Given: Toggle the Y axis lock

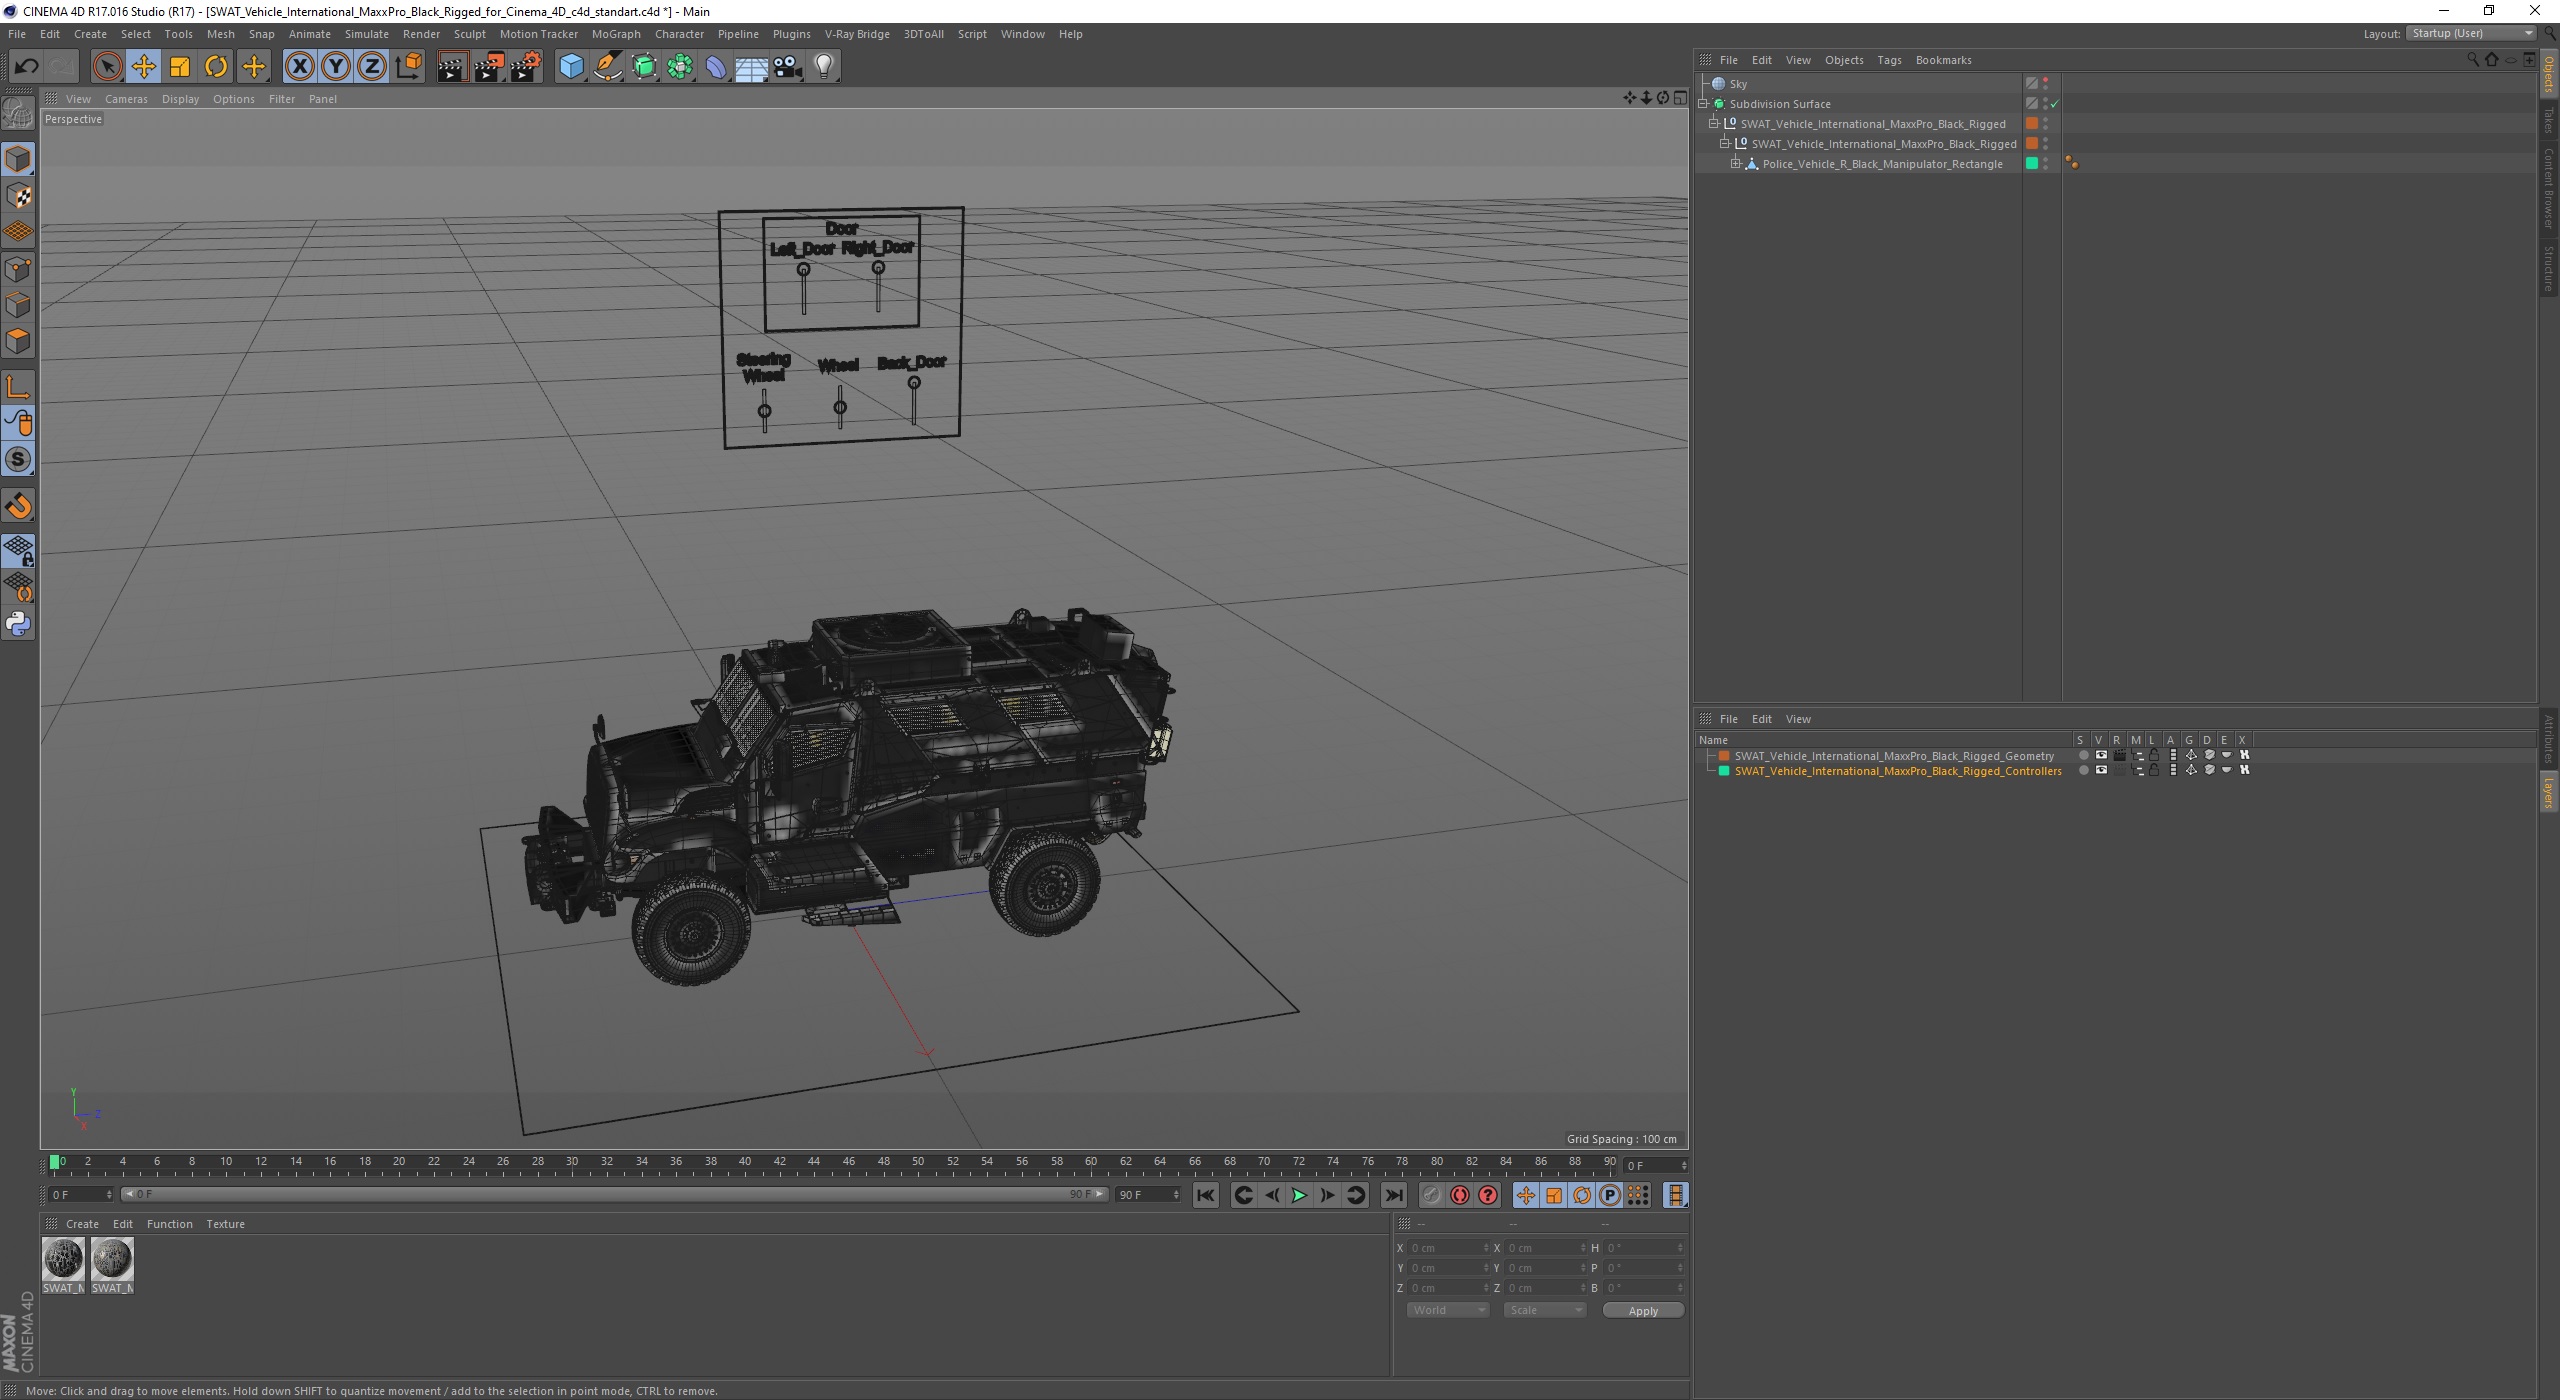Looking at the screenshot, I should [336, 67].
